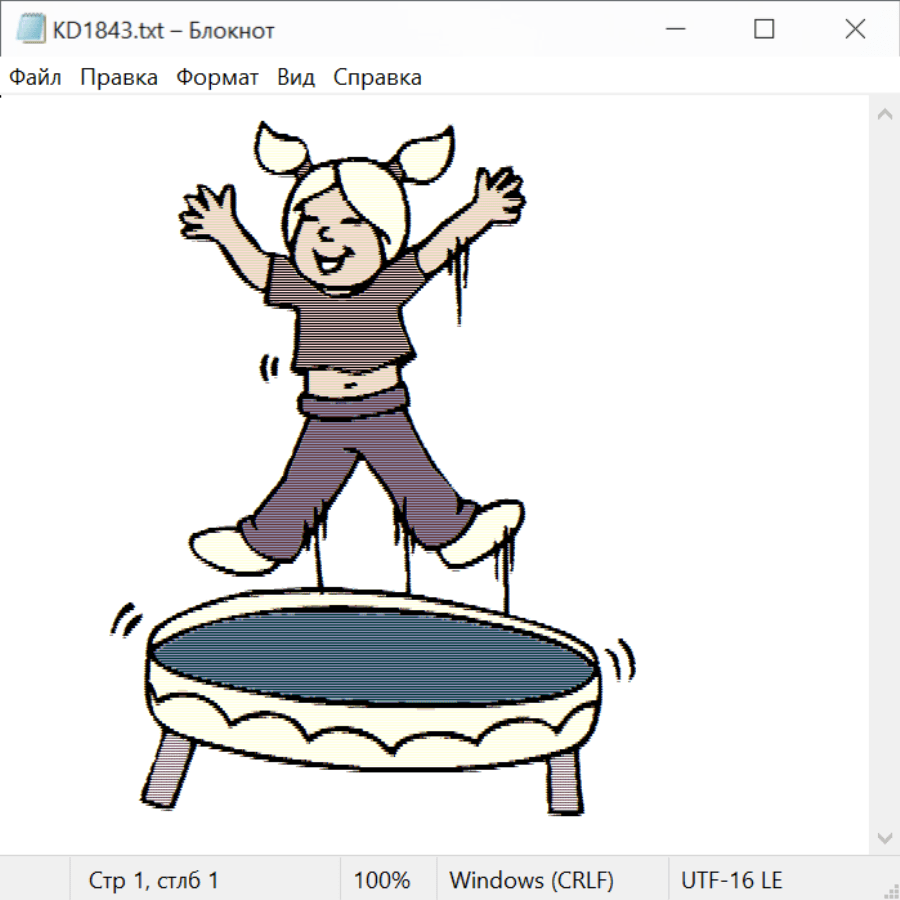Minimize the Блокнот window
The width and height of the screenshot is (900, 900).
click(x=673, y=30)
